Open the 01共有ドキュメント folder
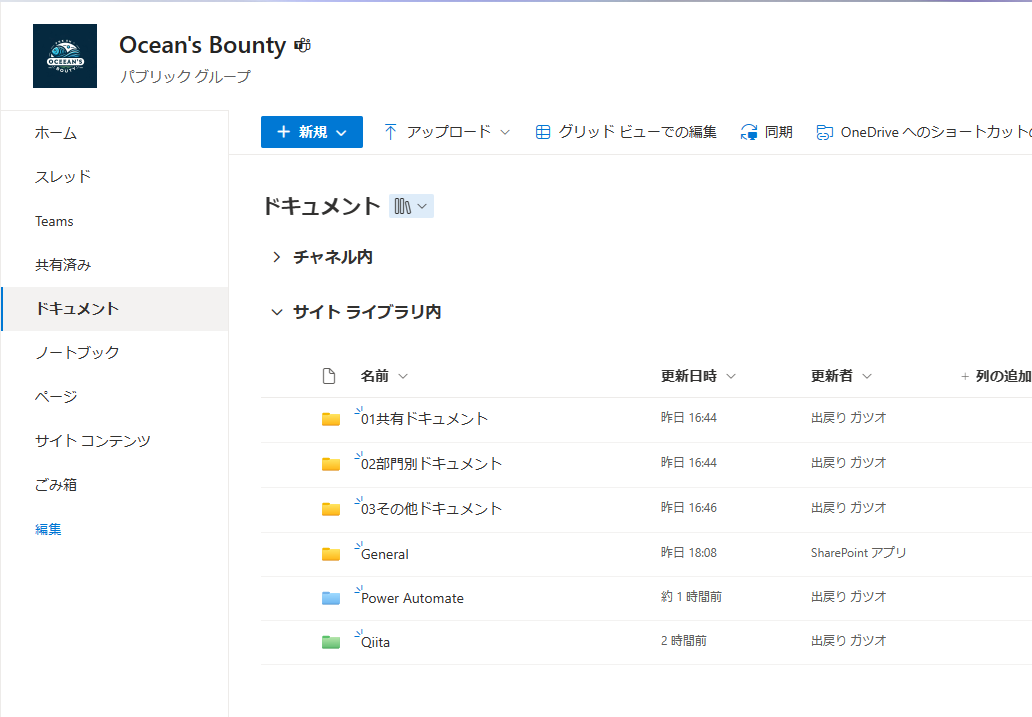The width and height of the screenshot is (1032, 717). (425, 419)
